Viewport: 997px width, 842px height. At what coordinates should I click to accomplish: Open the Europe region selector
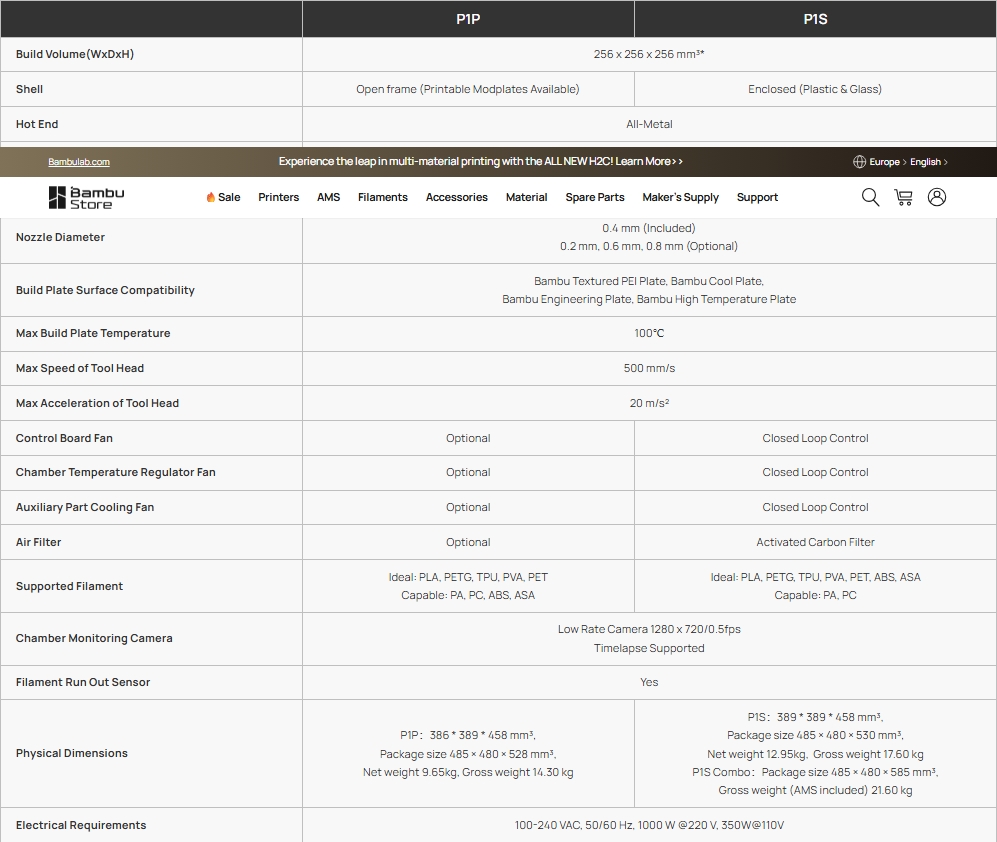(x=884, y=162)
